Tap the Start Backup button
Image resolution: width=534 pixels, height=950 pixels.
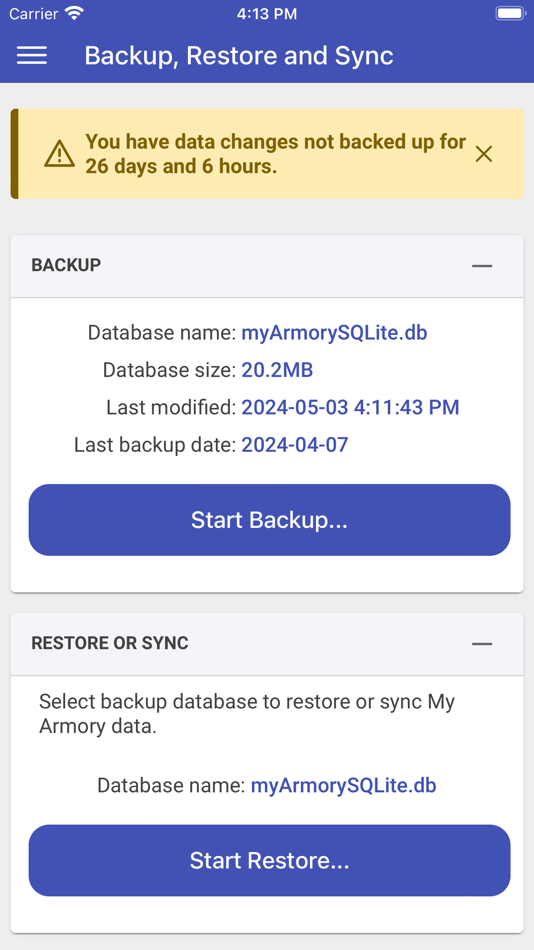tap(269, 520)
